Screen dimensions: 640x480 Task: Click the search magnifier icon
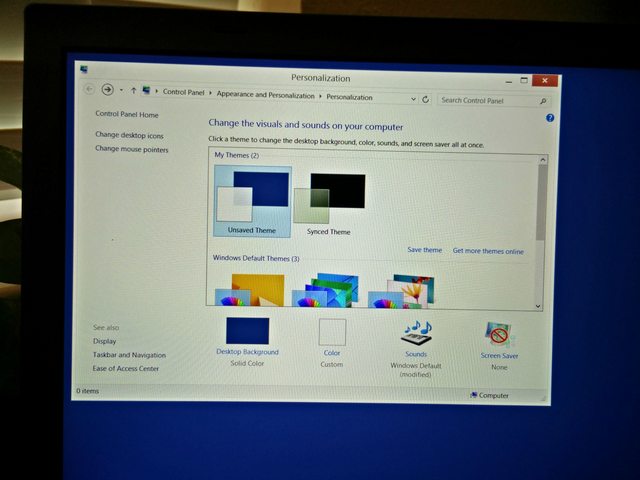543,101
